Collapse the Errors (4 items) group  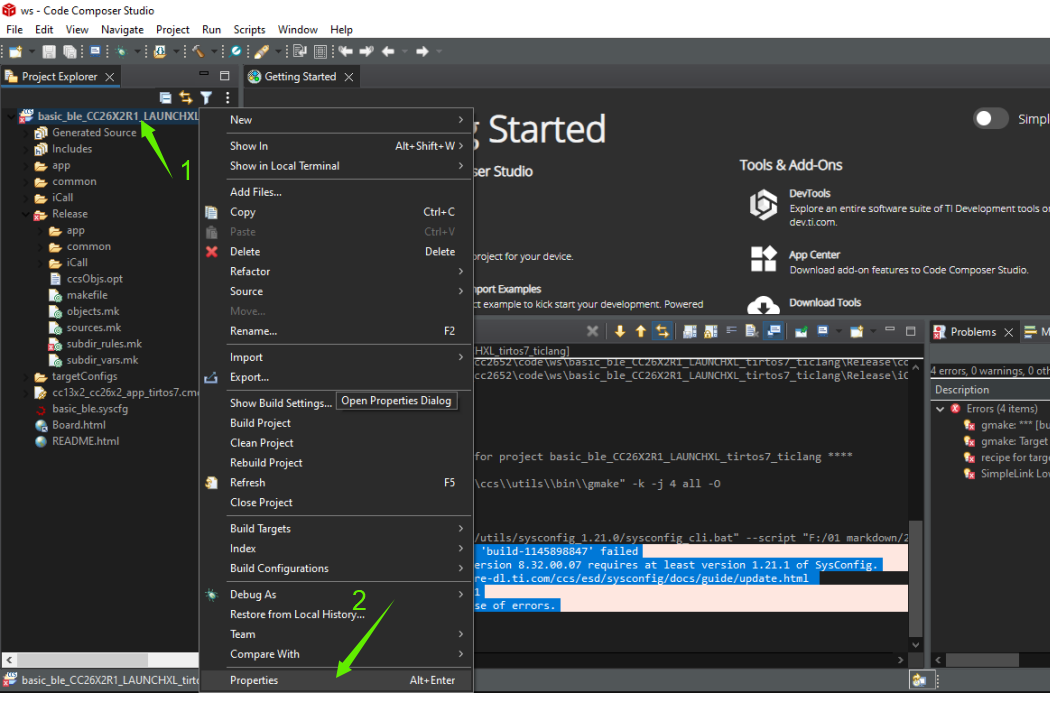coord(940,409)
